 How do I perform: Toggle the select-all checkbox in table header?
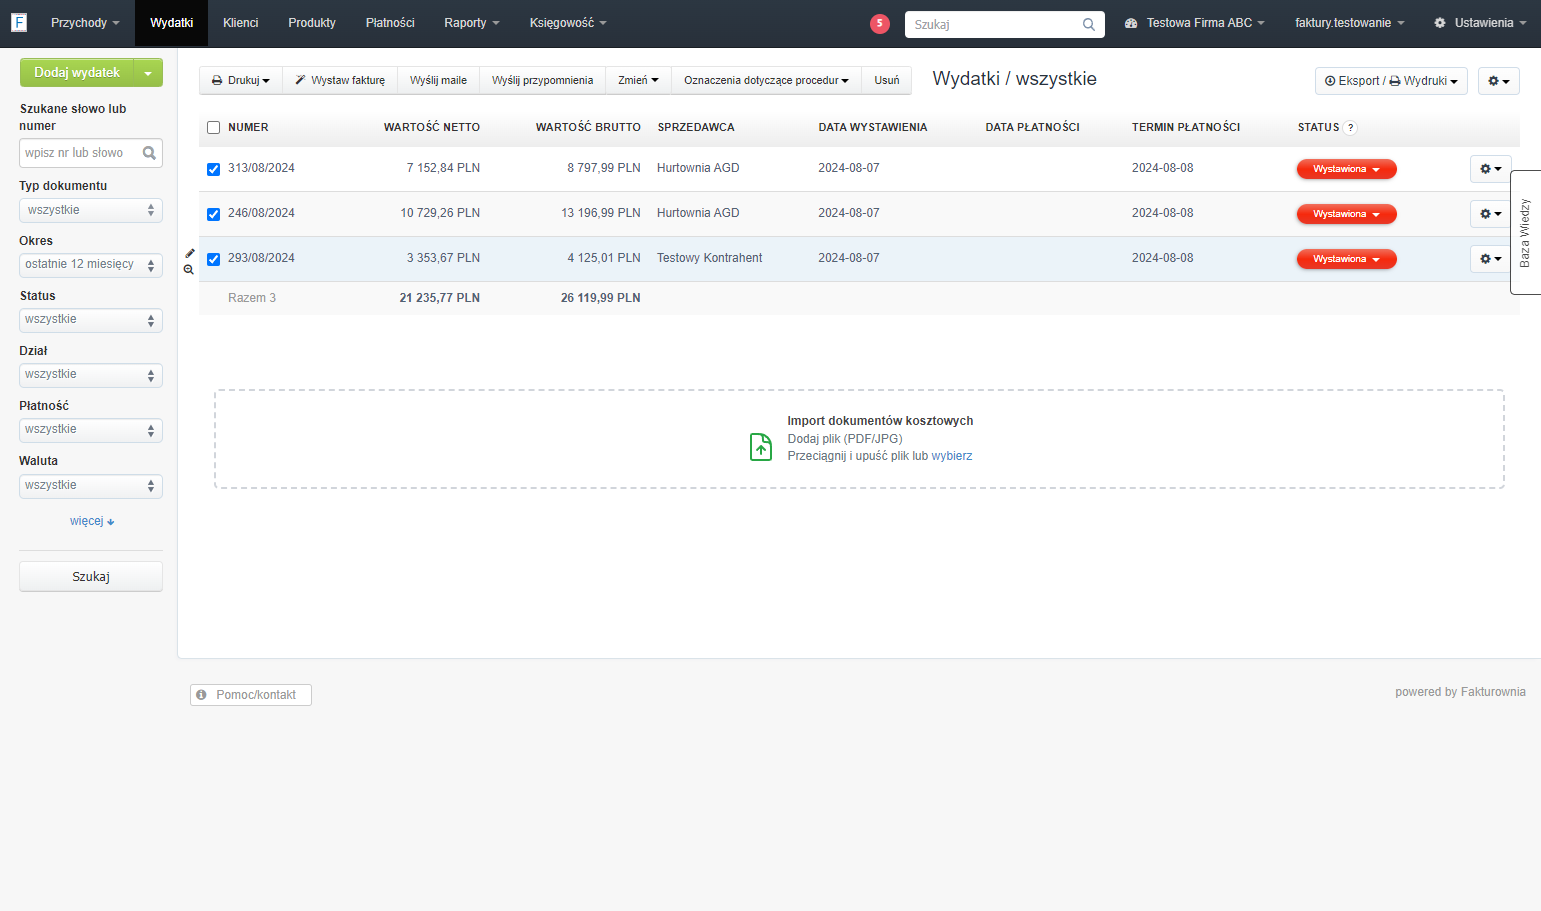pos(213,128)
